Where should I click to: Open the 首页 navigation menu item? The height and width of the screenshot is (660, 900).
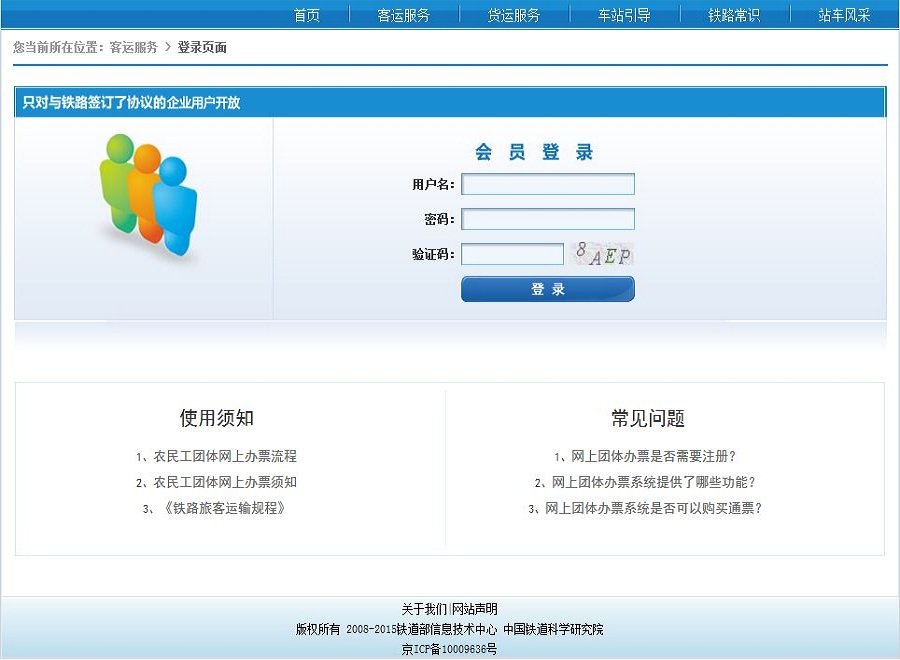[307, 15]
